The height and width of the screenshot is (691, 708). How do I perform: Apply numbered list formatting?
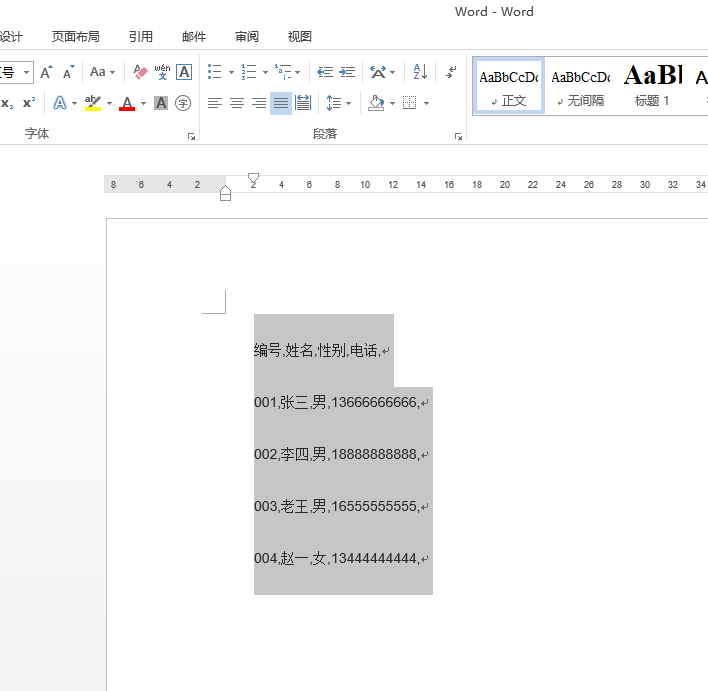click(x=249, y=72)
